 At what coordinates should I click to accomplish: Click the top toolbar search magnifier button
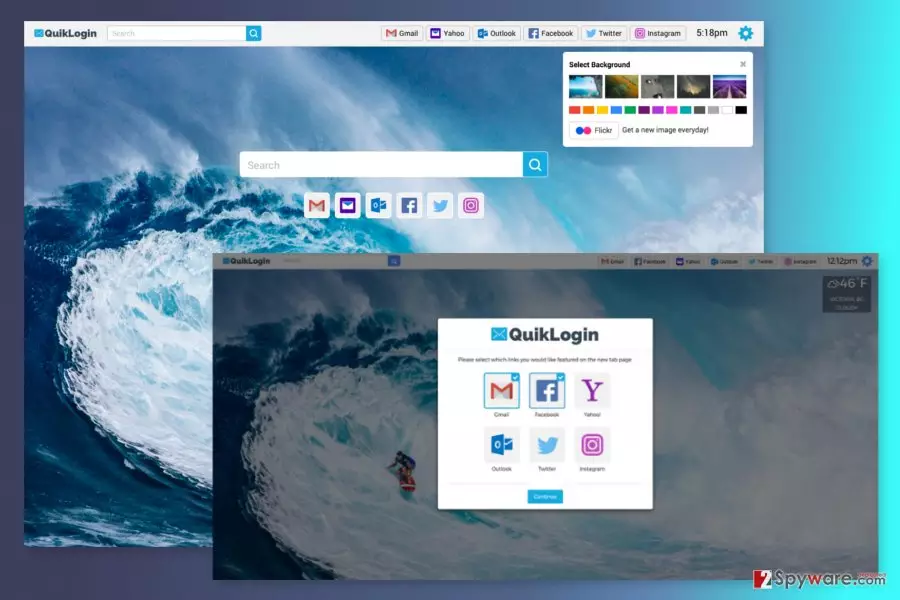coord(254,33)
